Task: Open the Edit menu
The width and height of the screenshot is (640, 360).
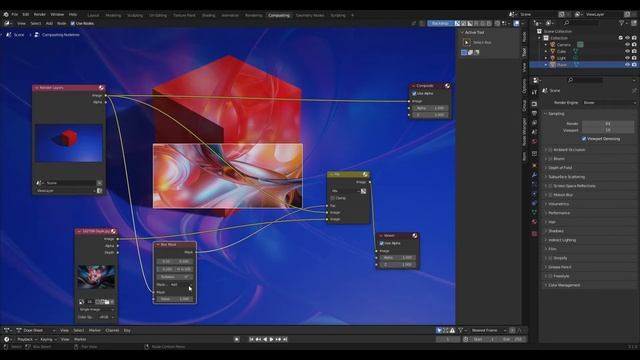Action: tap(26, 14)
